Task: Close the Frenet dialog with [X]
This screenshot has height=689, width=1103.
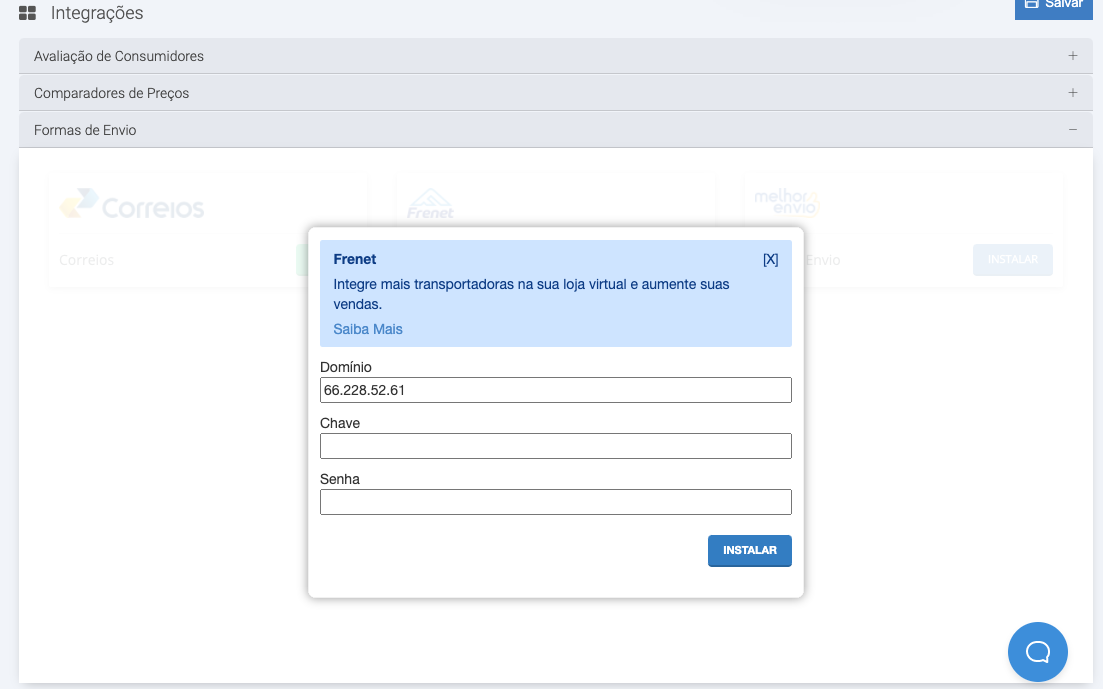Action: click(x=770, y=260)
